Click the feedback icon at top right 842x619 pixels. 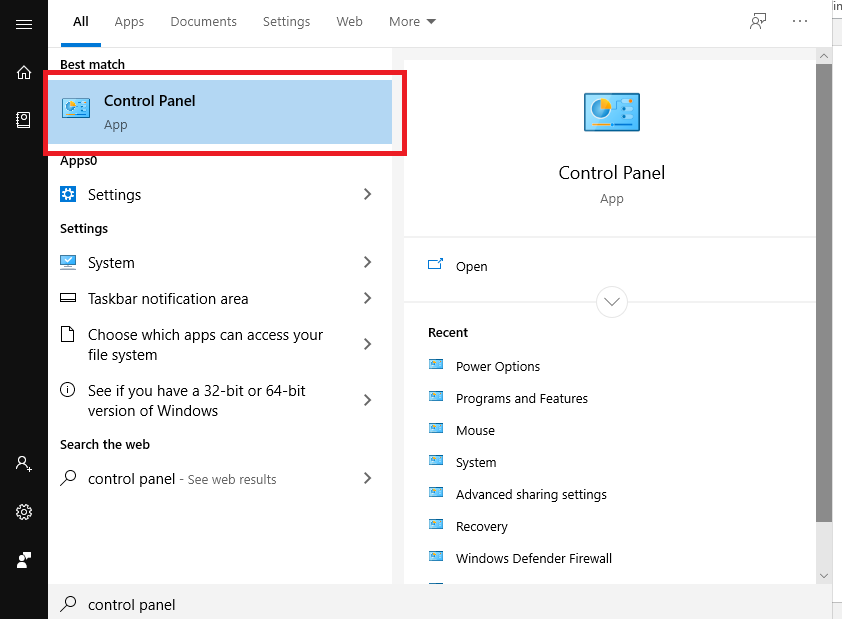pyautogui.click(x=759, y=21)
